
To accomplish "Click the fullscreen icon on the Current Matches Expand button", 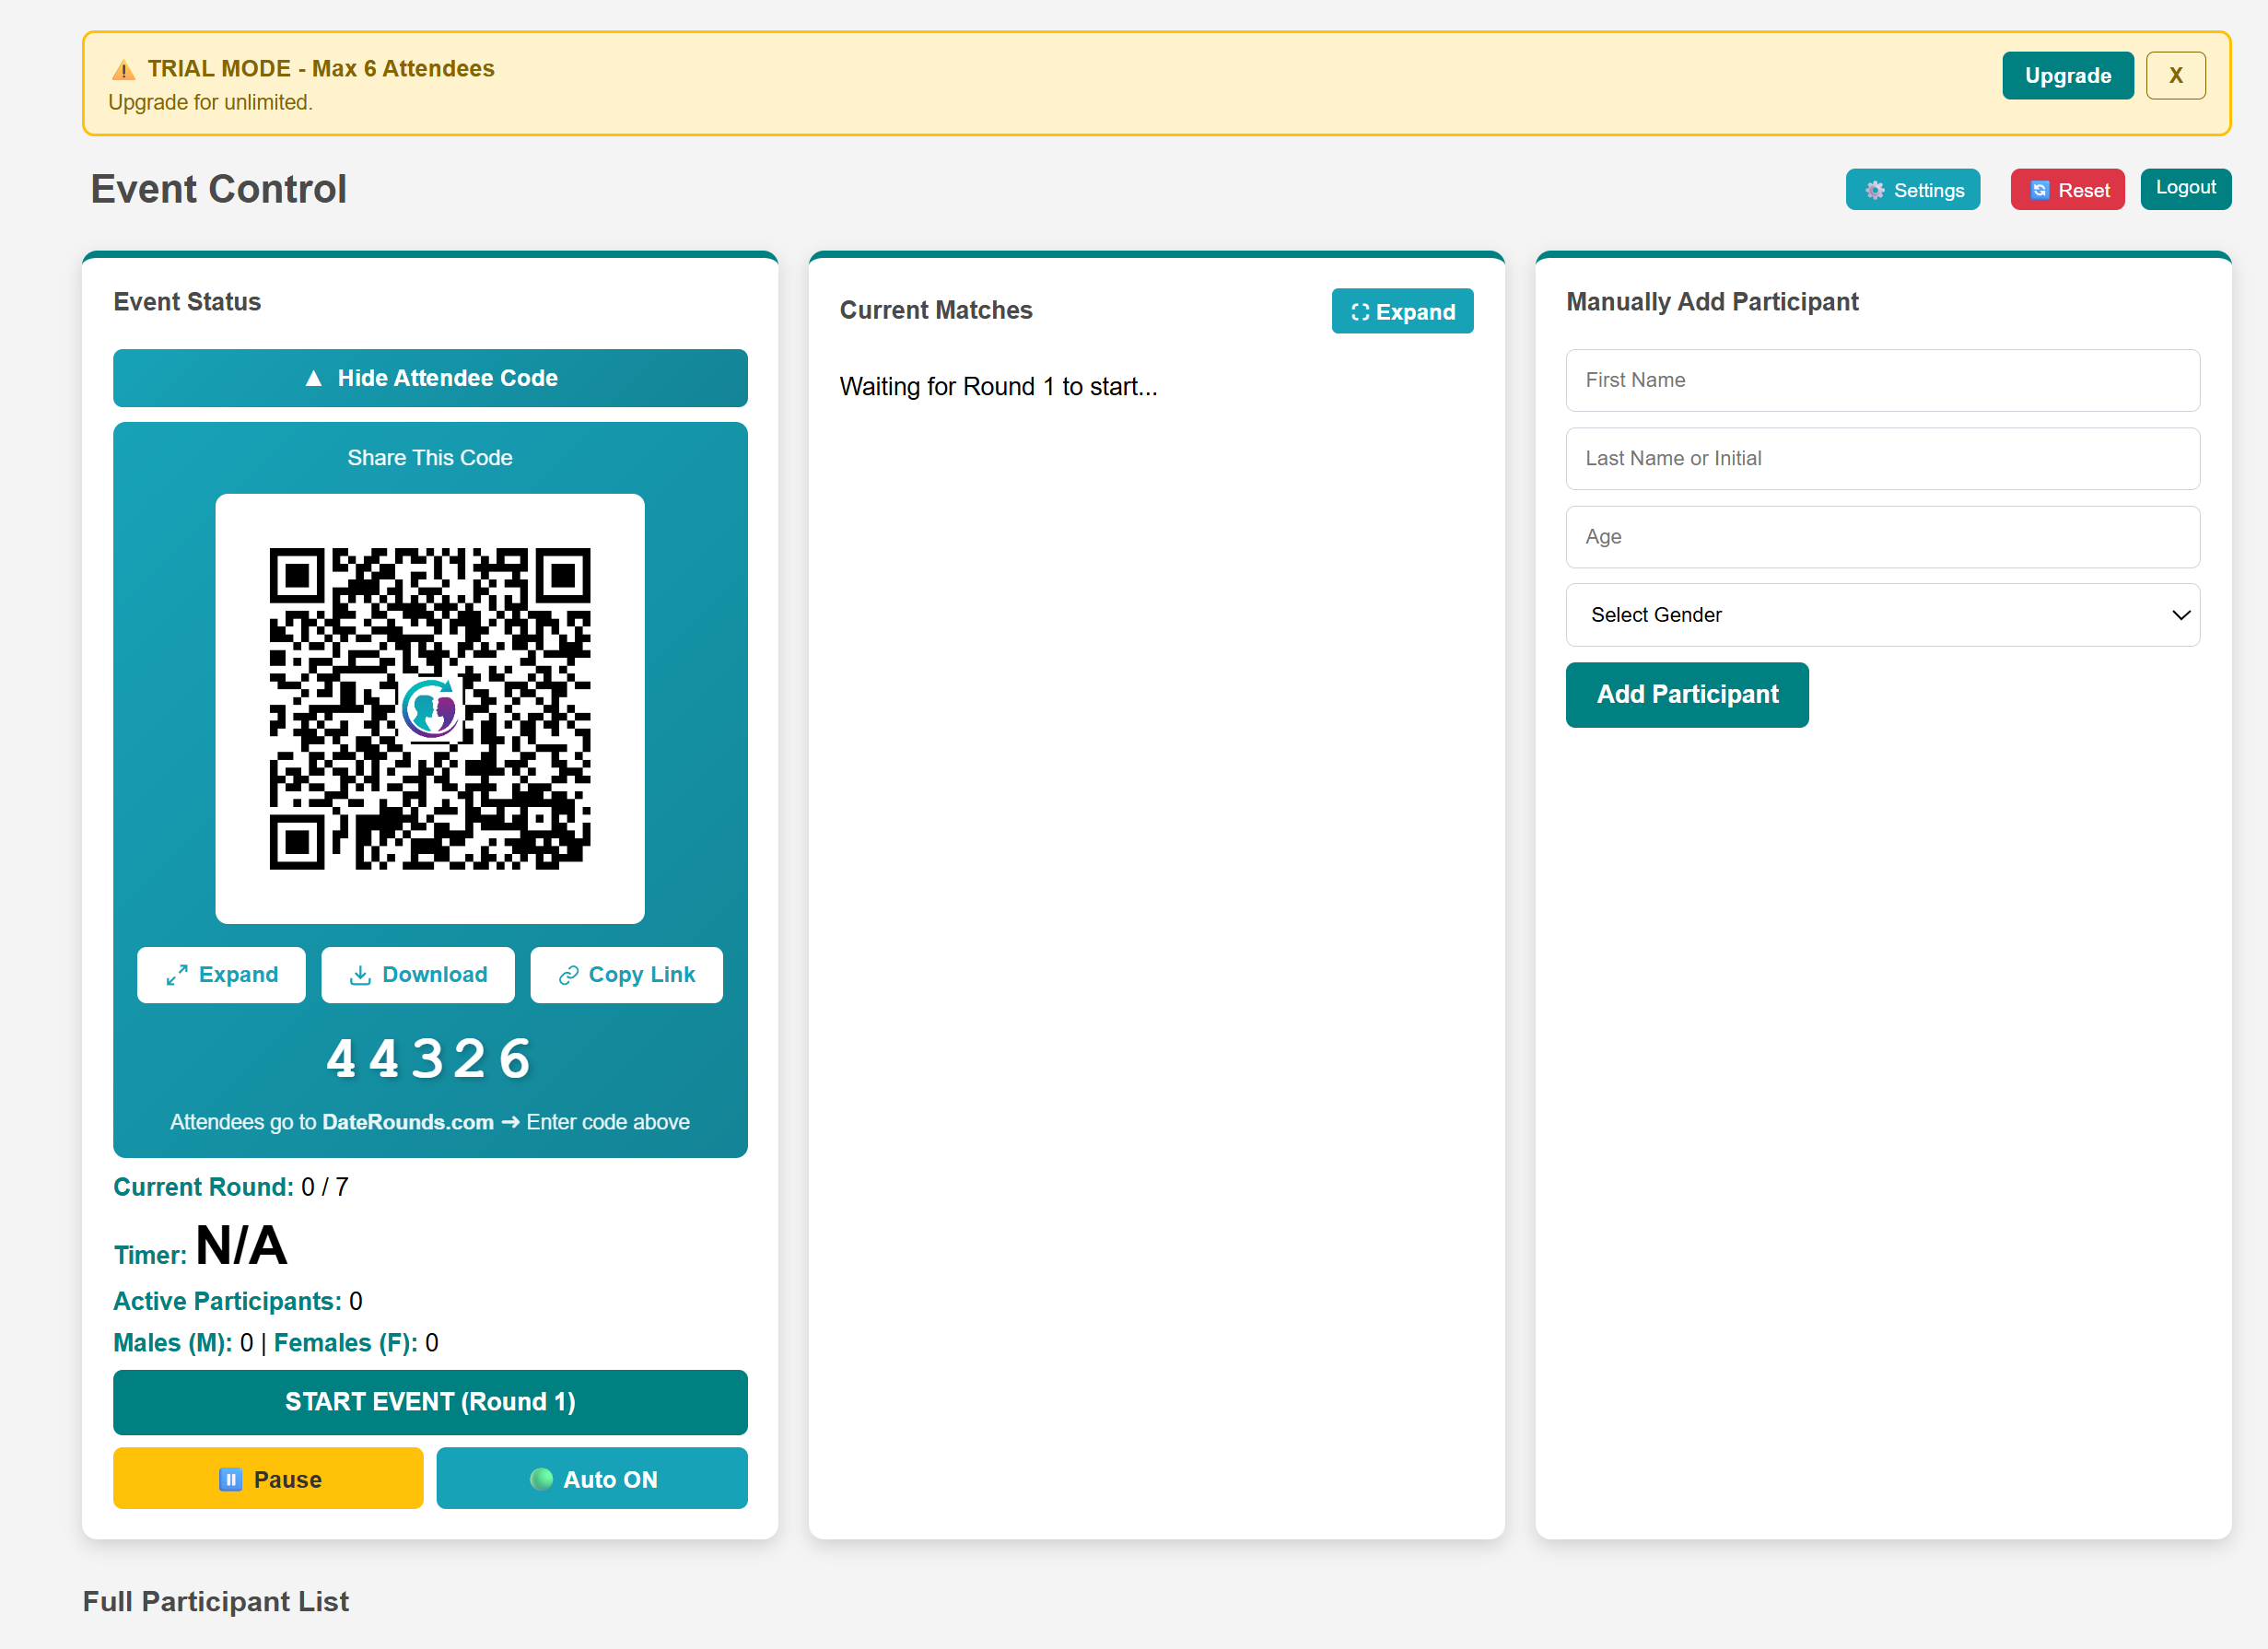I will pyautogui.click(x=1359, y=312).
